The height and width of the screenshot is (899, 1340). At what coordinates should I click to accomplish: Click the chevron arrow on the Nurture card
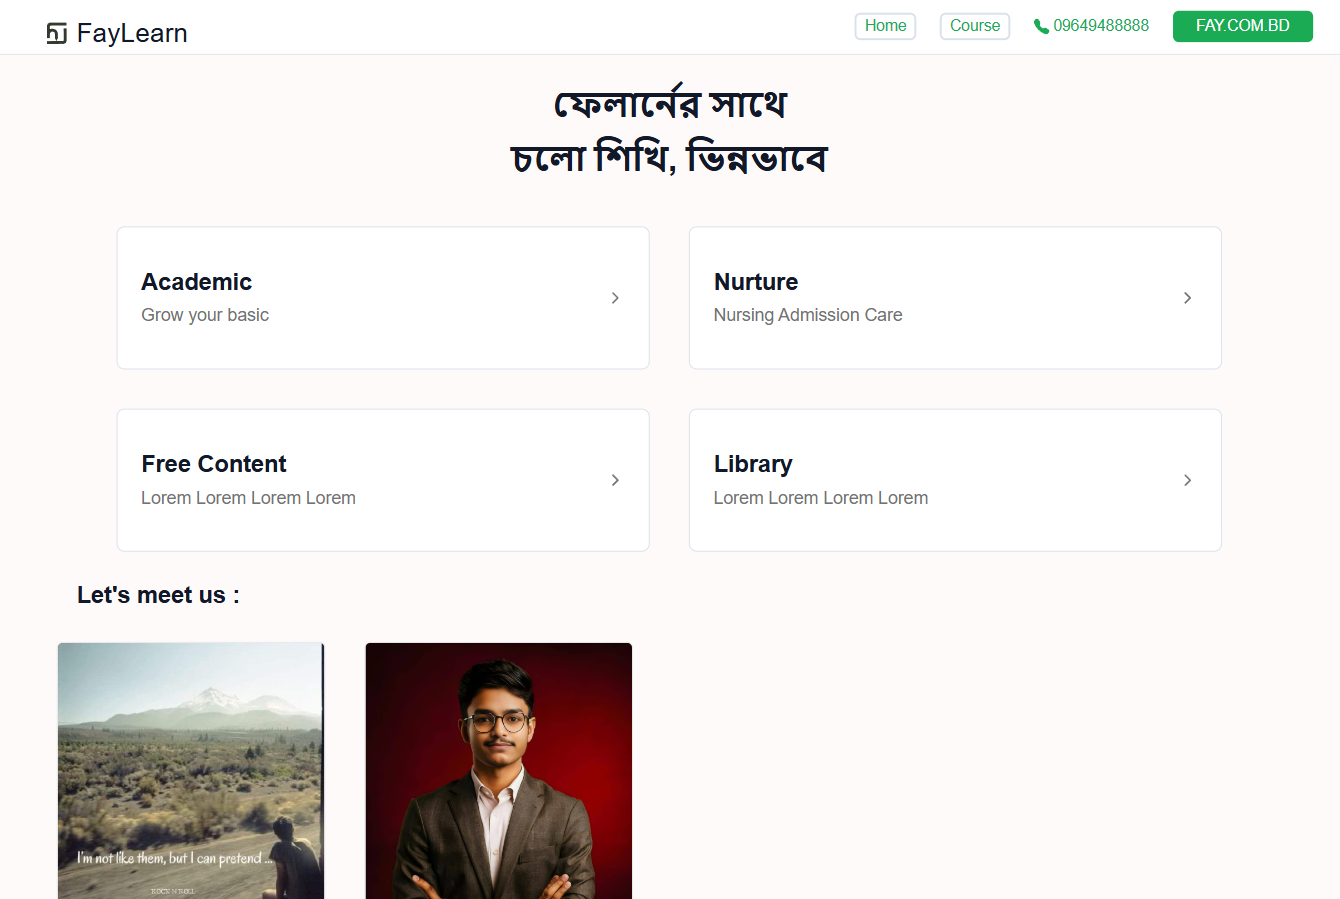(x=1187, y=298)
